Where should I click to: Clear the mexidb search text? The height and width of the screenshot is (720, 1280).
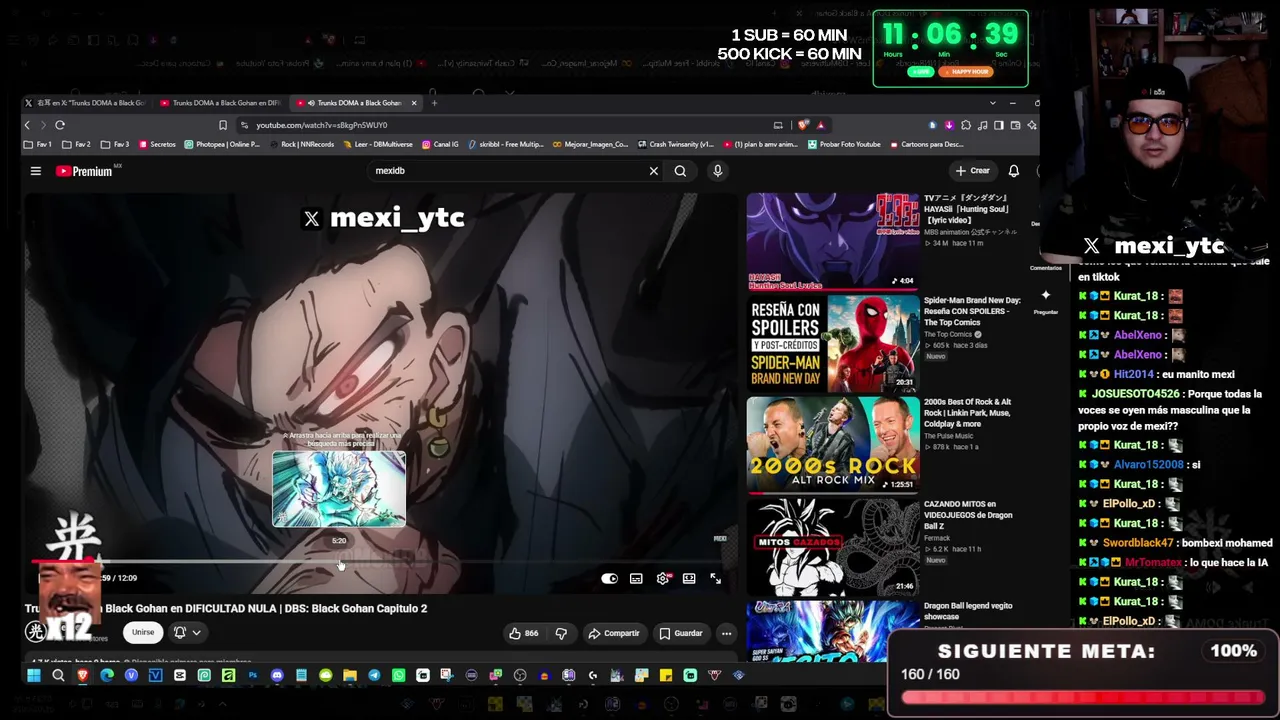654,171
